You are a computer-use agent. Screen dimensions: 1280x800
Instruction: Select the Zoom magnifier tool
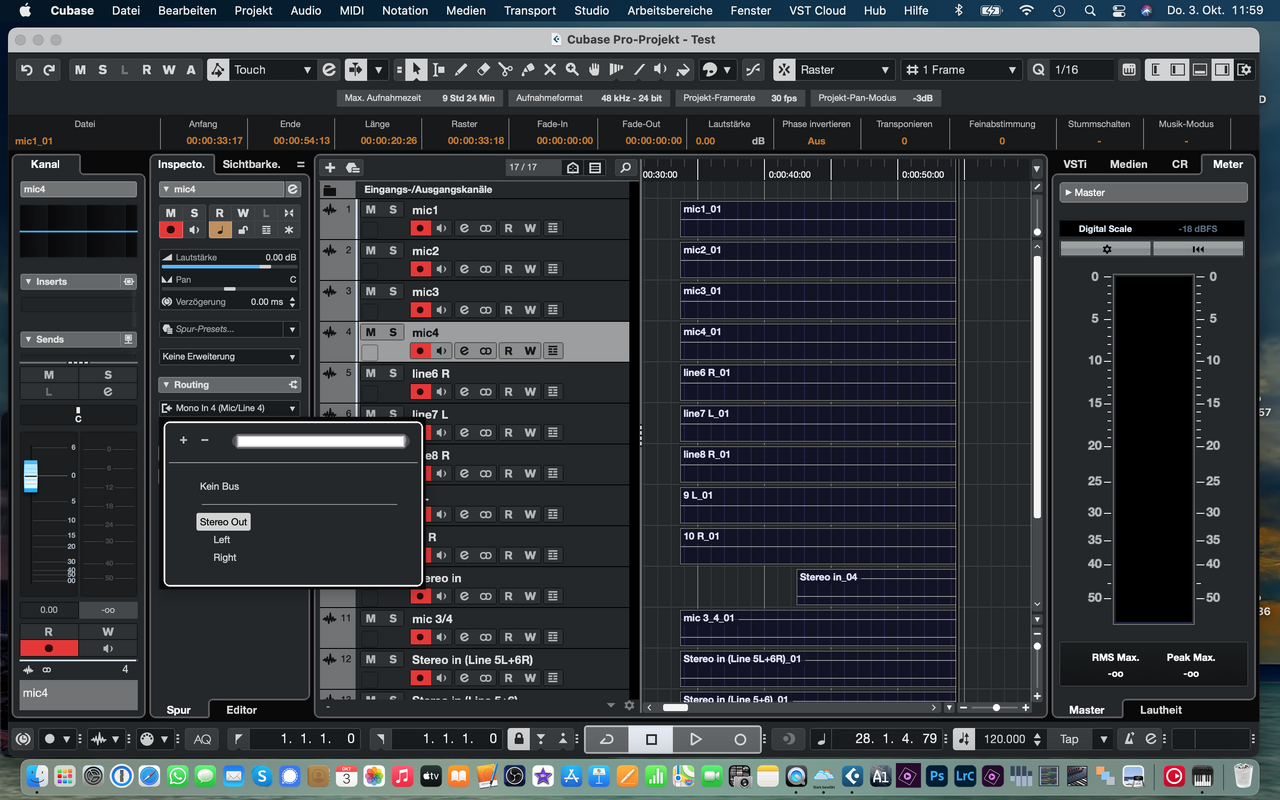click(572, 70)
